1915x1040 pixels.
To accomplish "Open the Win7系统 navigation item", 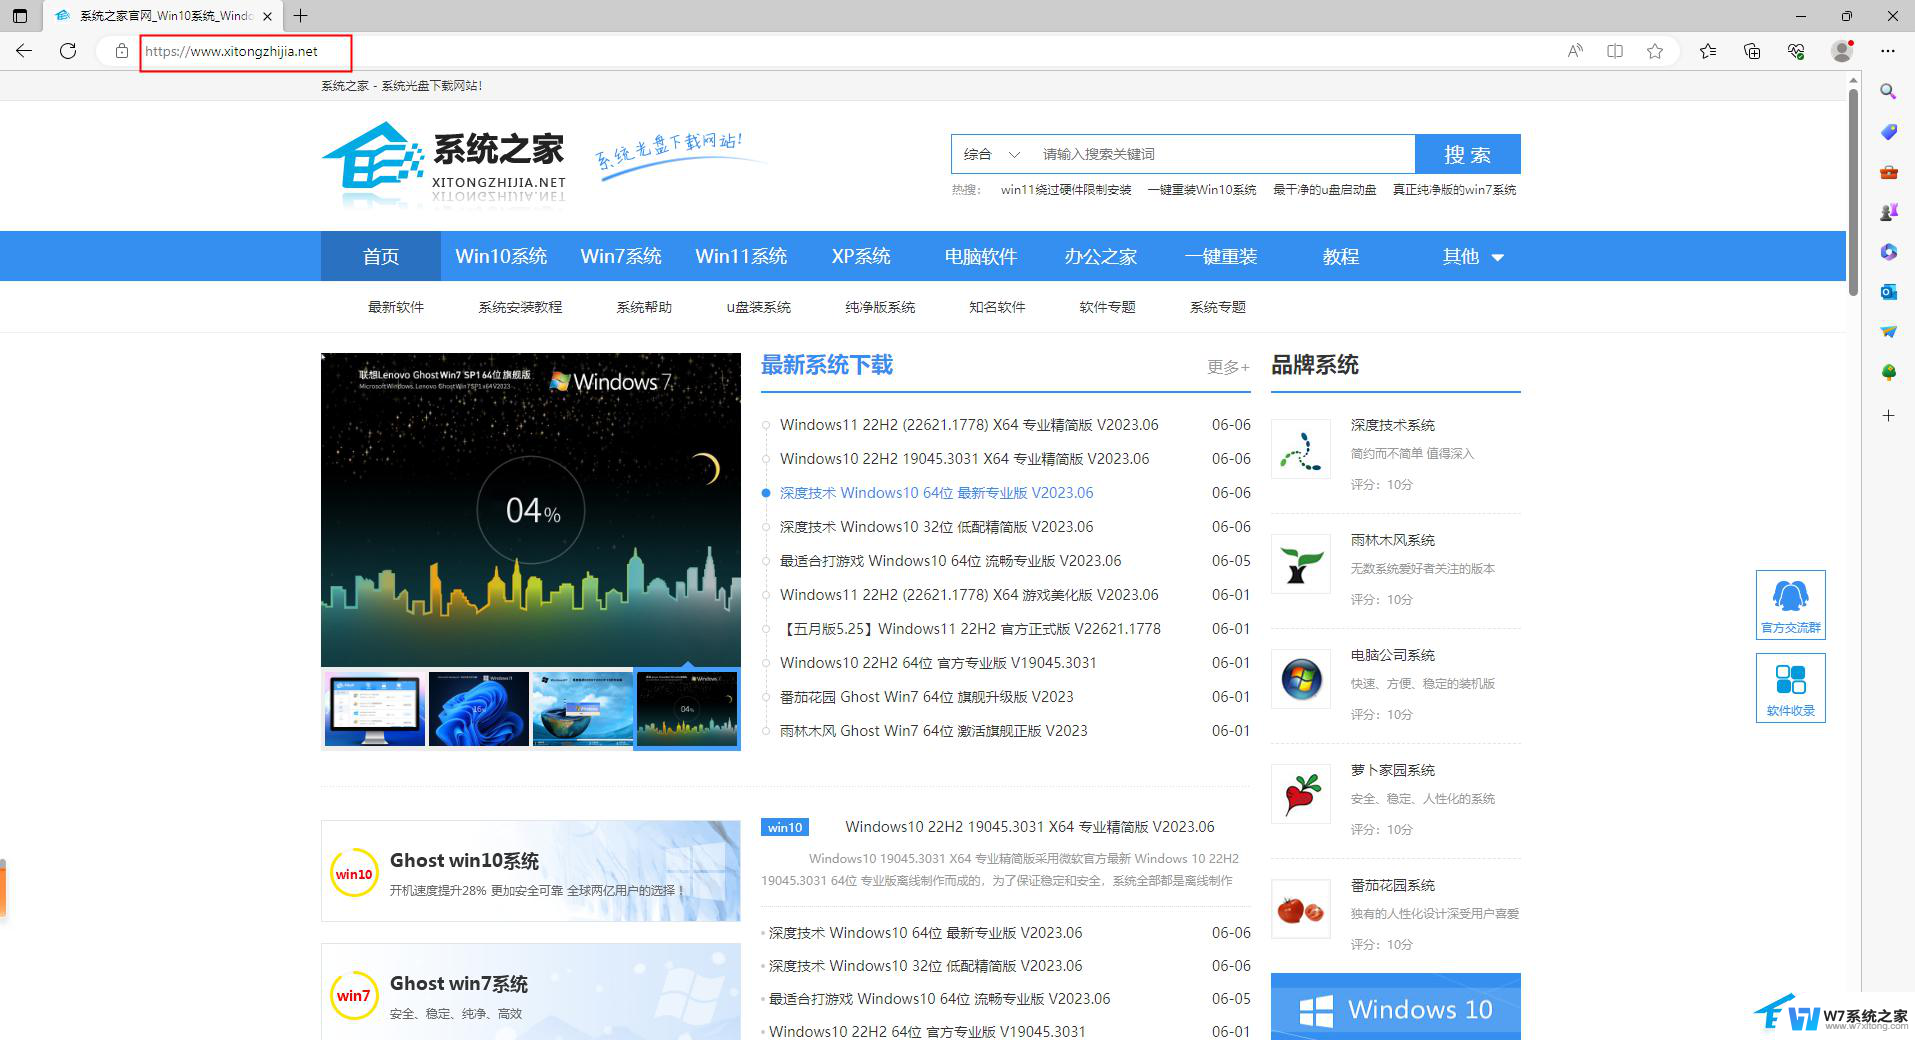I will pyautogui.click(x=621, y=256).
